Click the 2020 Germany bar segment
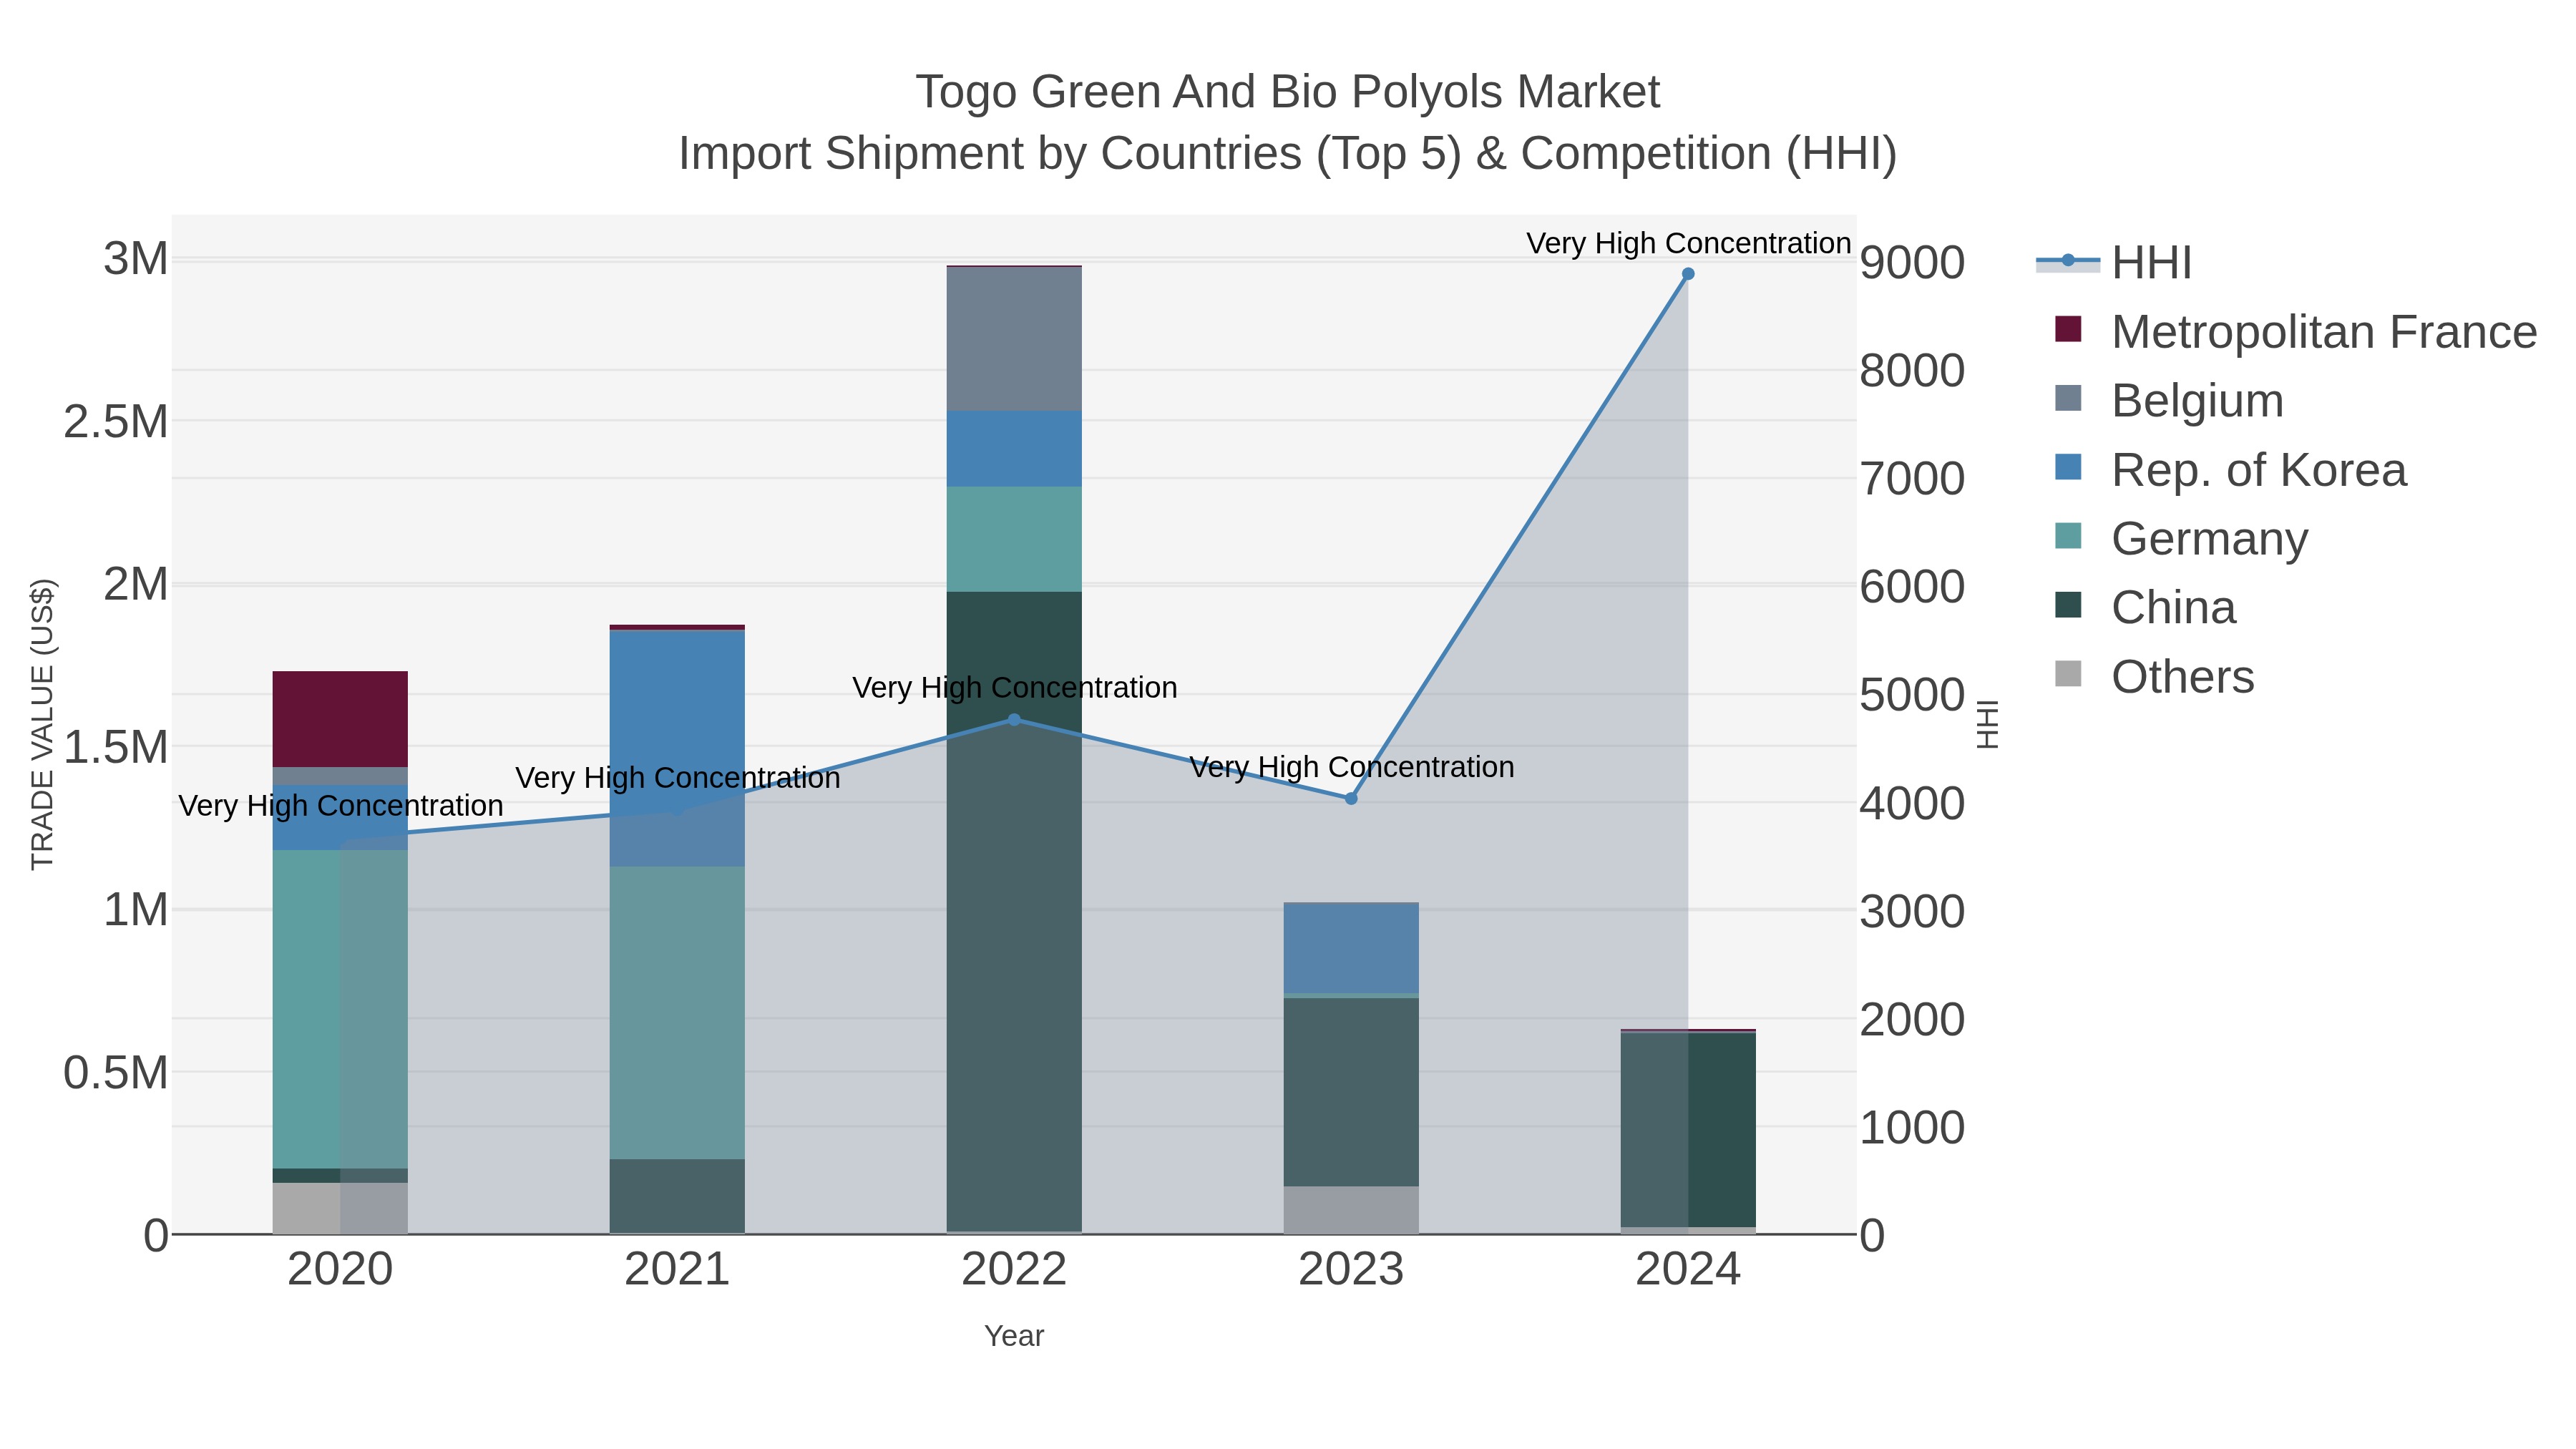The image size is (2576, 1449). (340, 1009)
